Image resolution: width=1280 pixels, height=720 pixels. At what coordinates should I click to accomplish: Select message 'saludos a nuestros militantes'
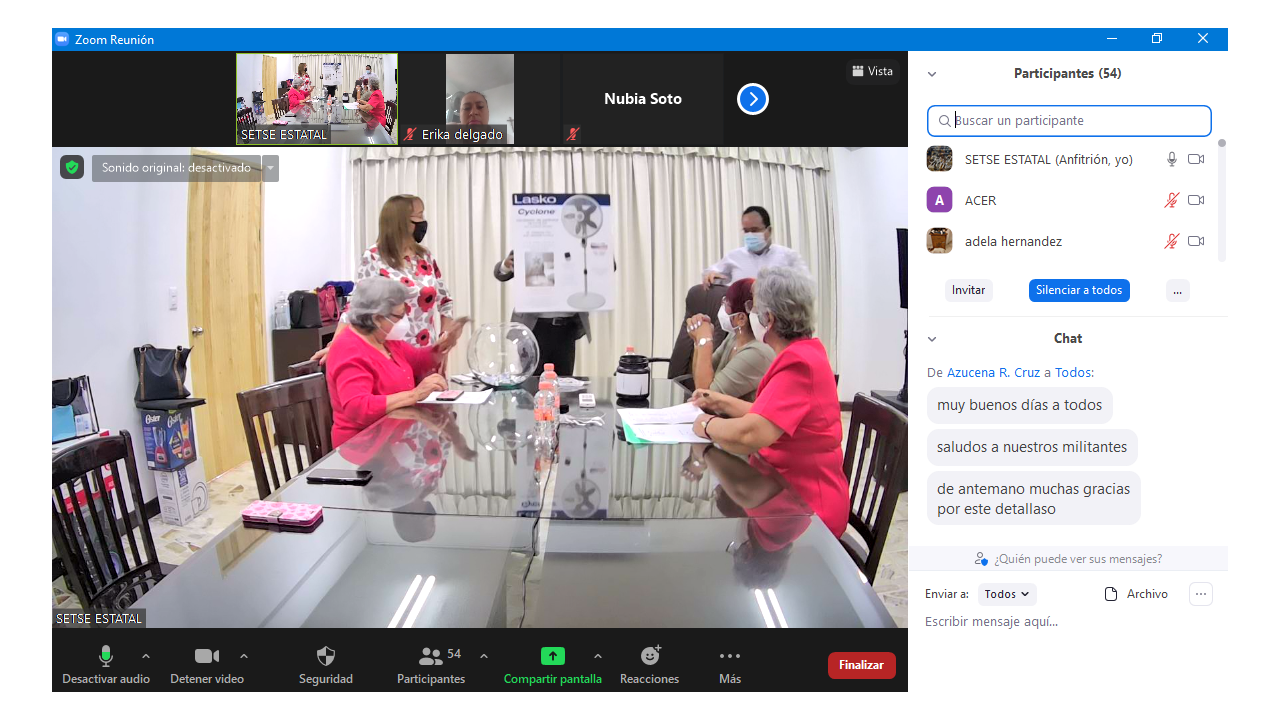tap(1032, 447)
